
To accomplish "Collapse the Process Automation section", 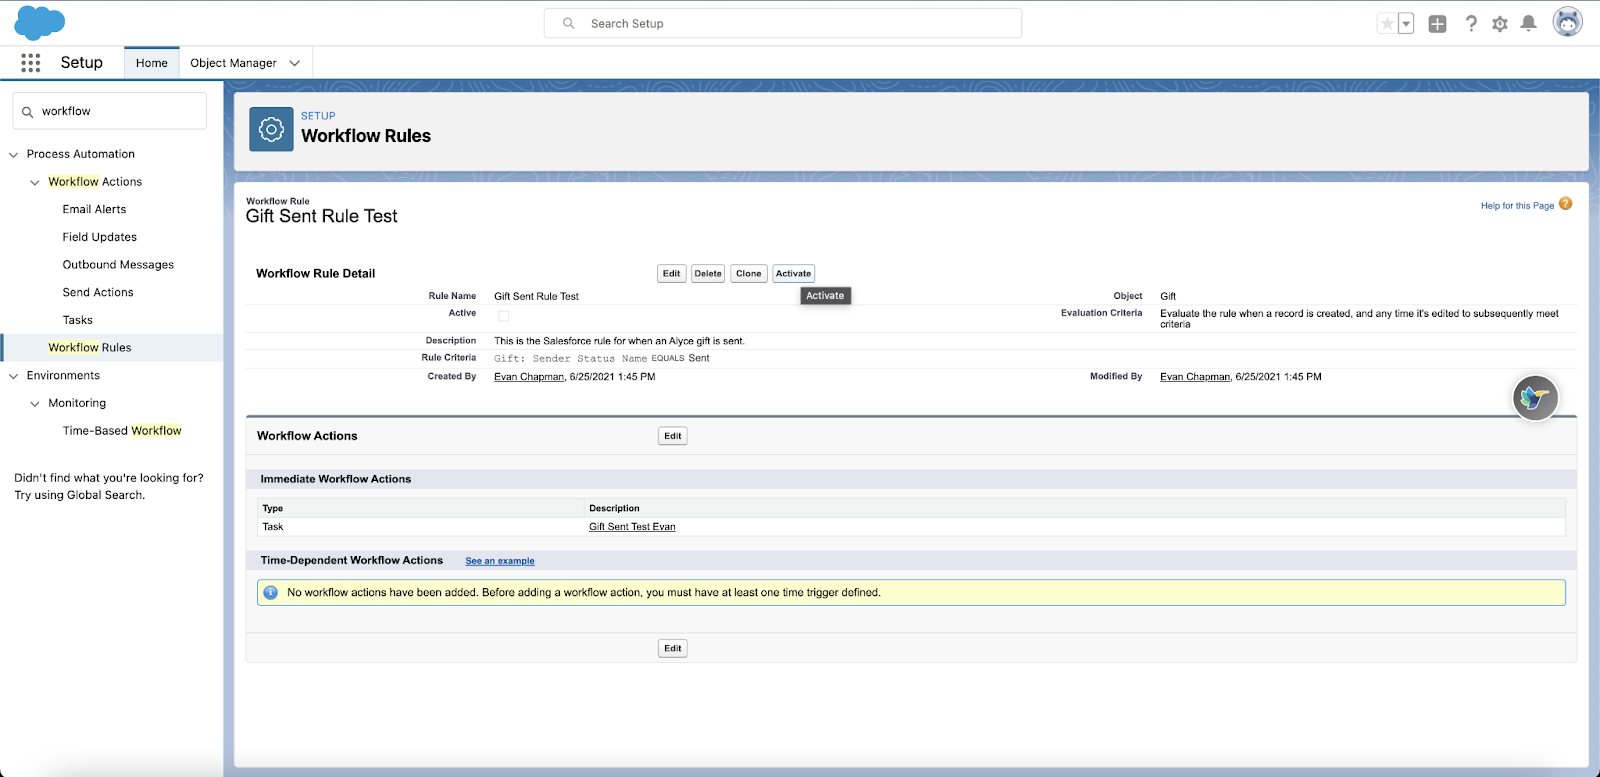I will click(14, 155).
